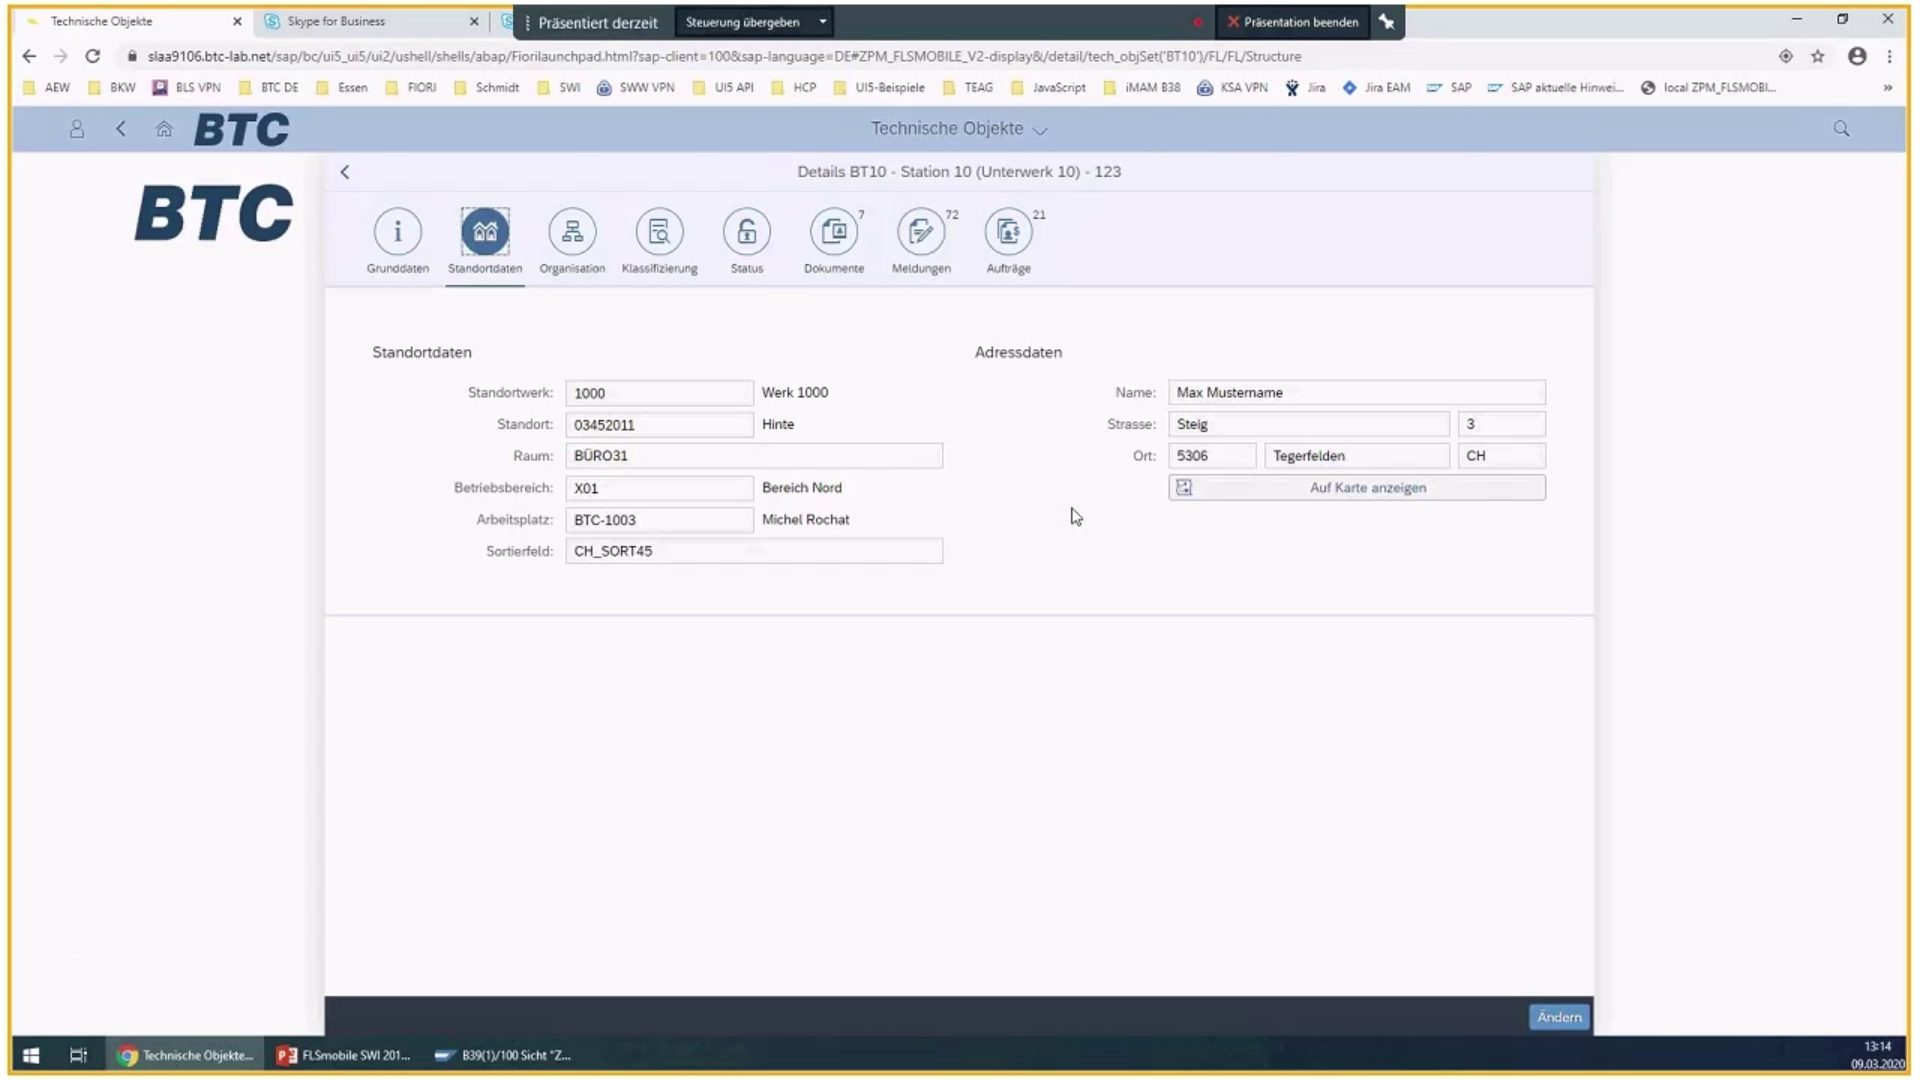Open Dokumente with 7 entries
Viewport: 1920px width, 1080px height.
pos(834,231)
